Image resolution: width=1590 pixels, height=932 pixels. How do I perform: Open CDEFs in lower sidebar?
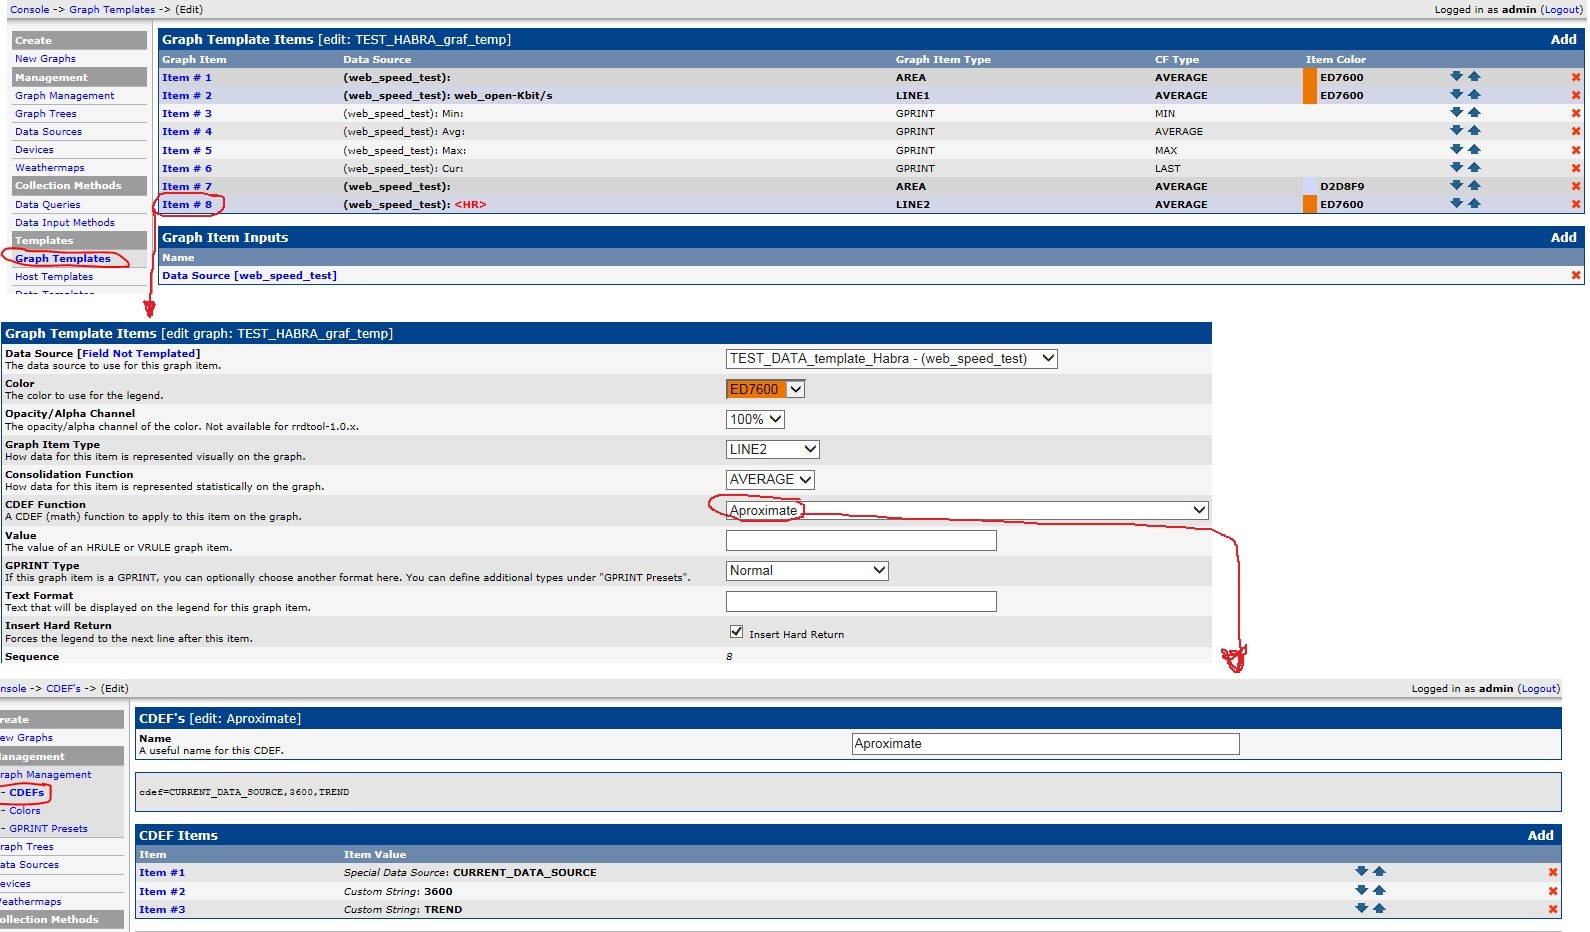26,792
